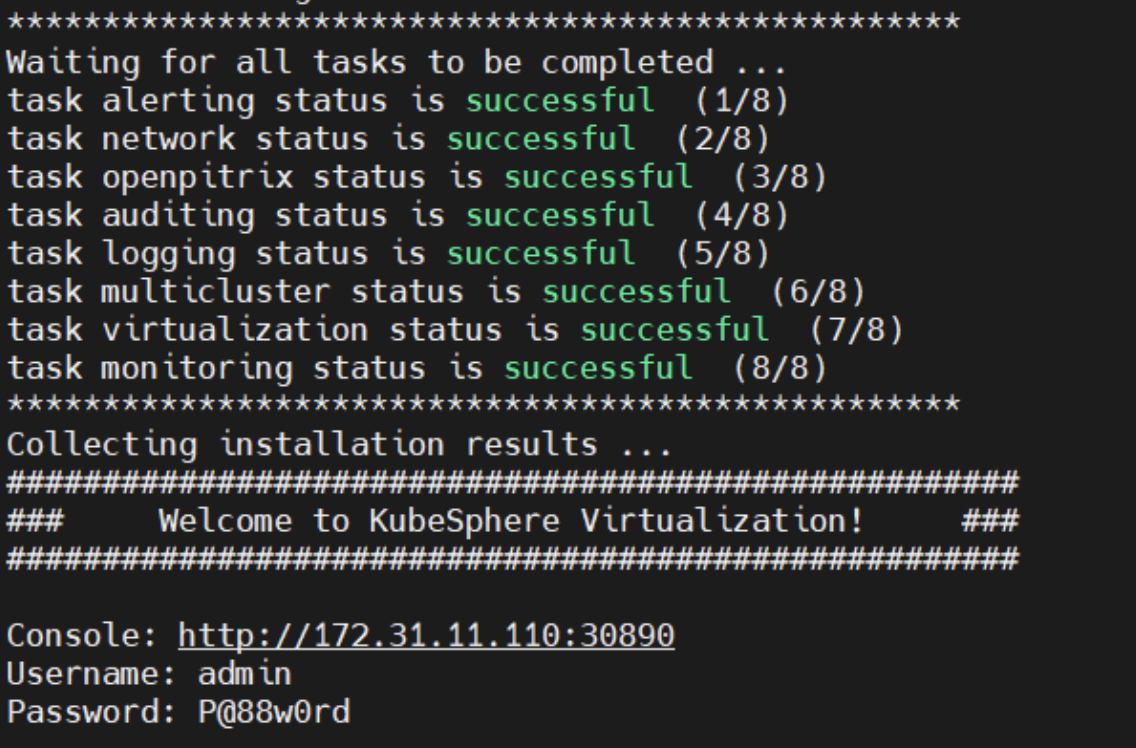Click the (1/8) progress counter

pos(741,101)
